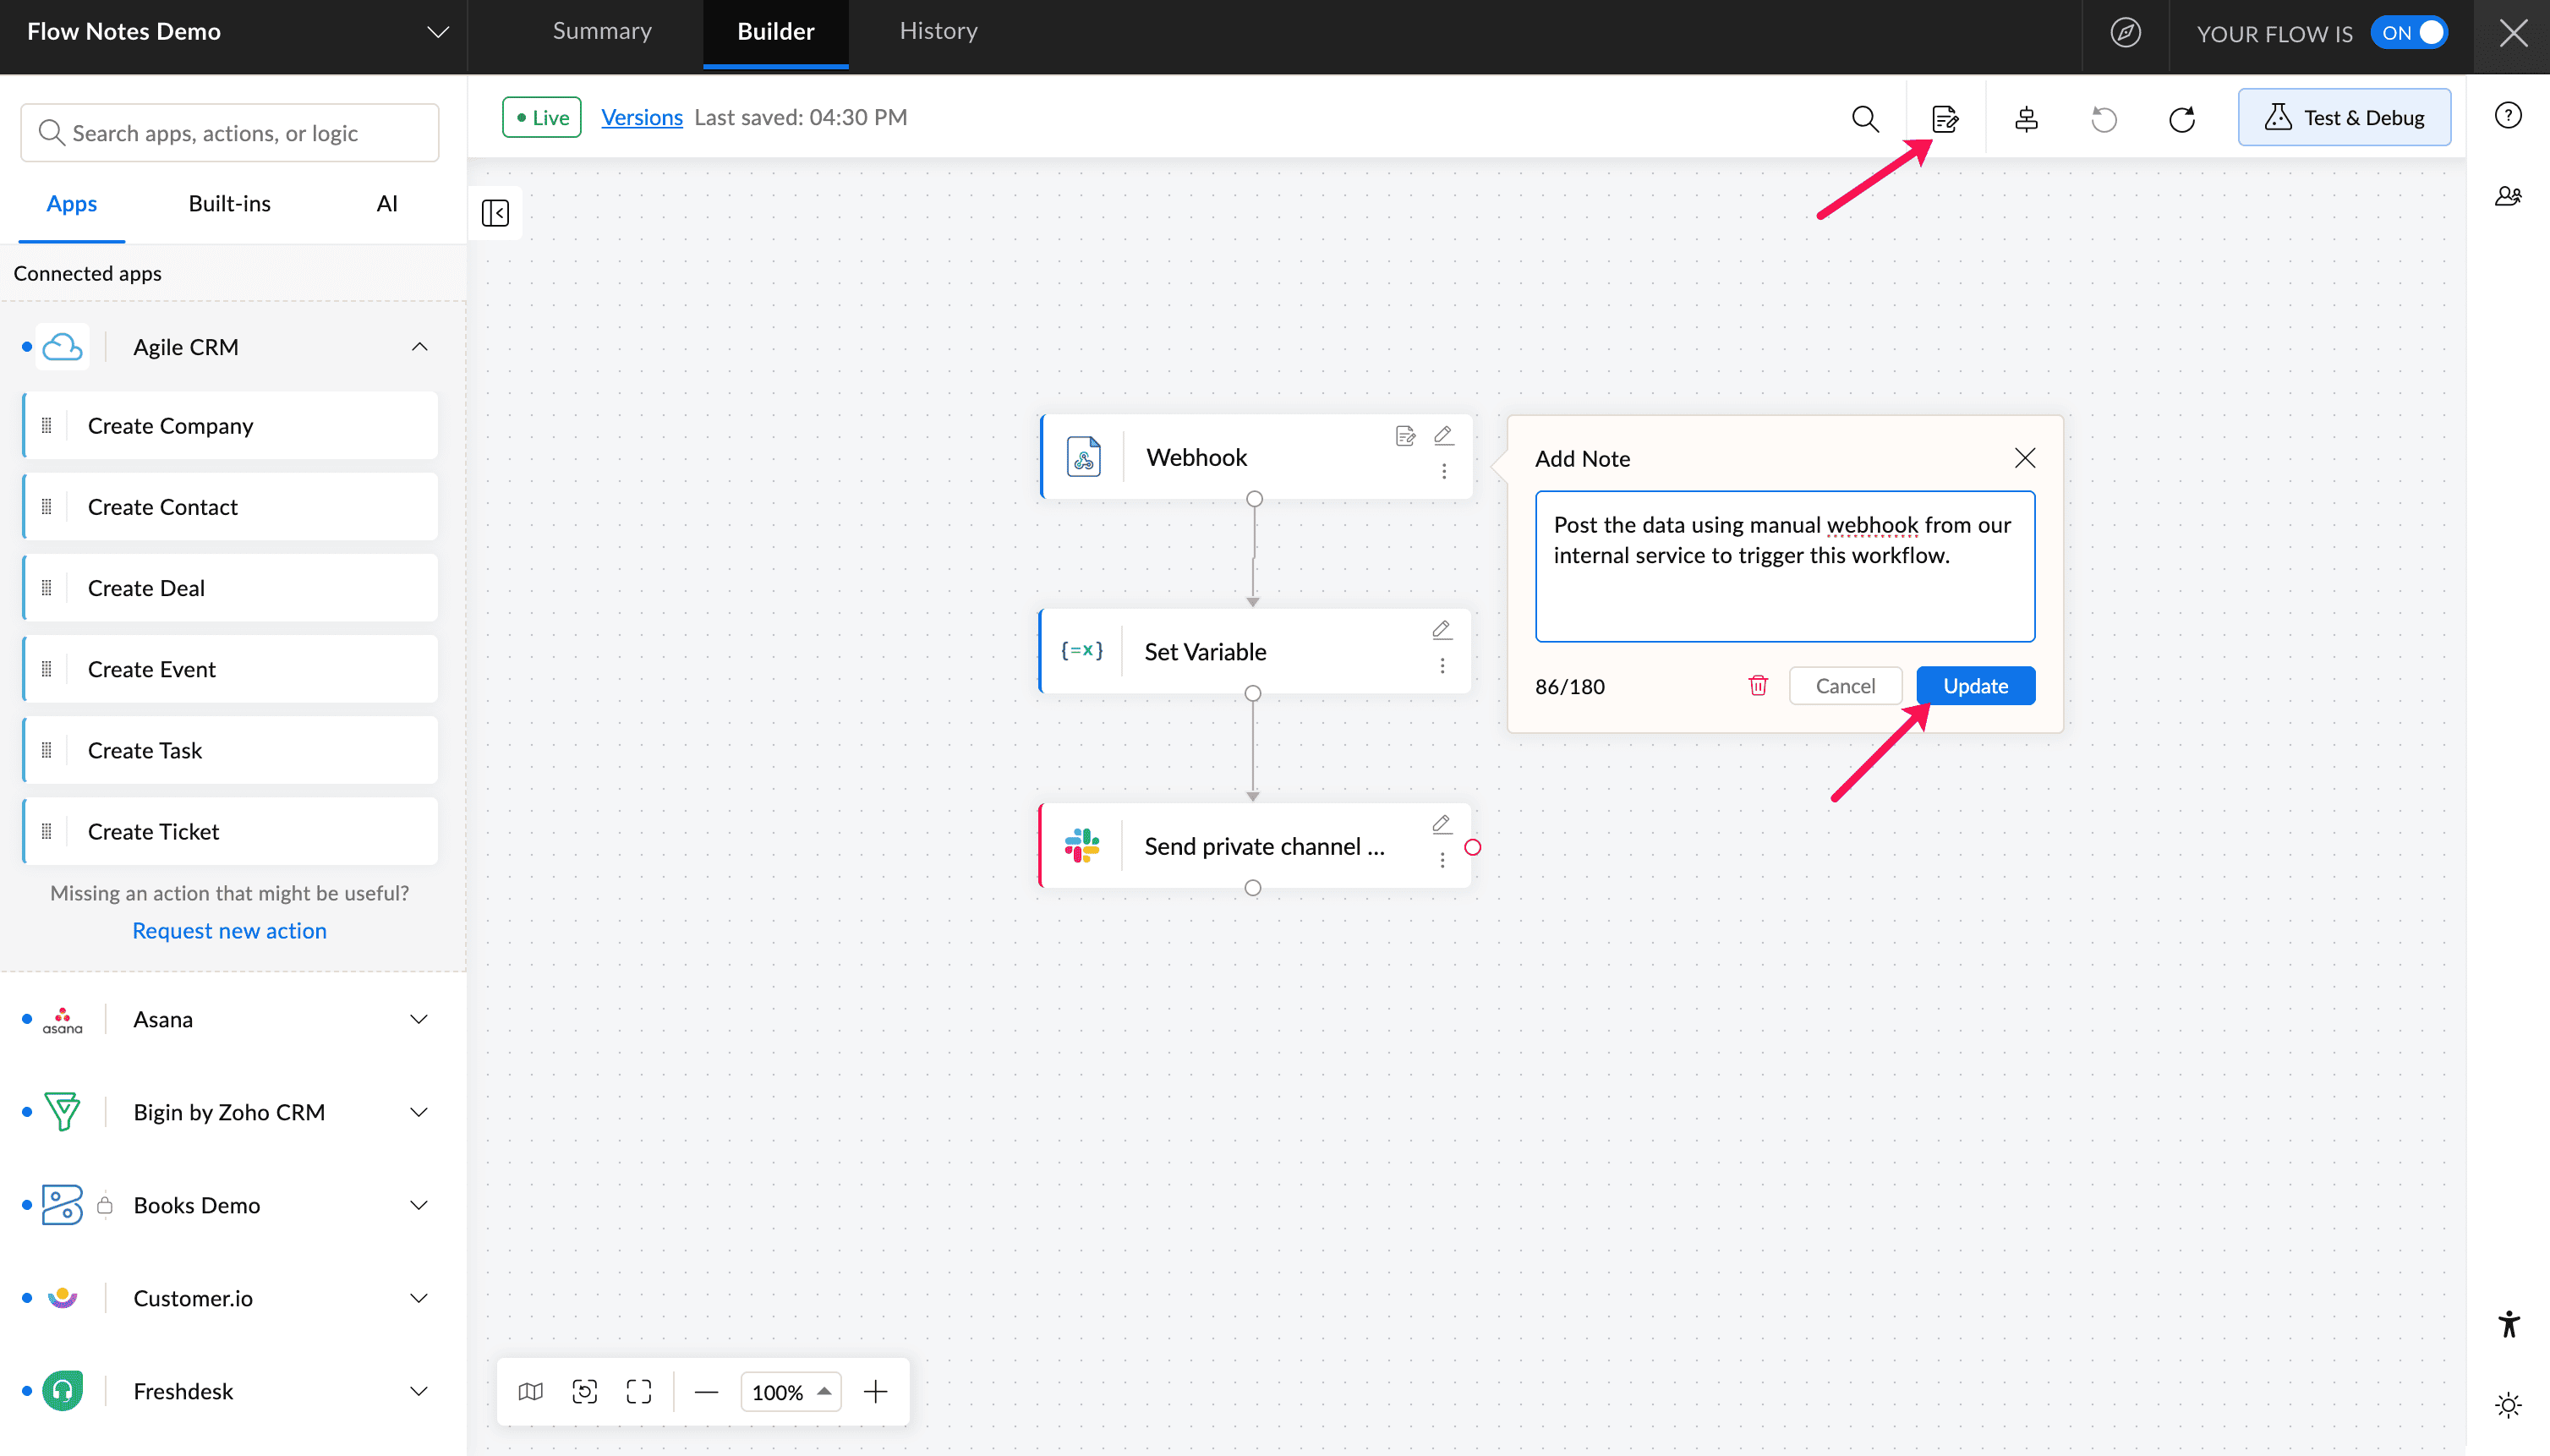This screenshot has height=1456, width=2550.
Task: Collapse the Agile CRM section
Action: pos(419,347)
